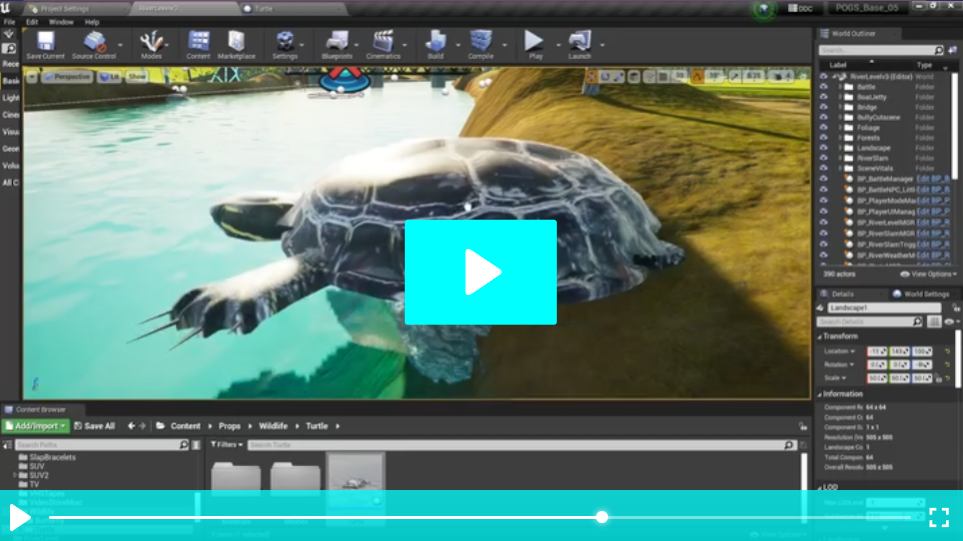Click the Unreal Engine logo icon
Viewport: 963px width, 541px height.
coord(6,7)
